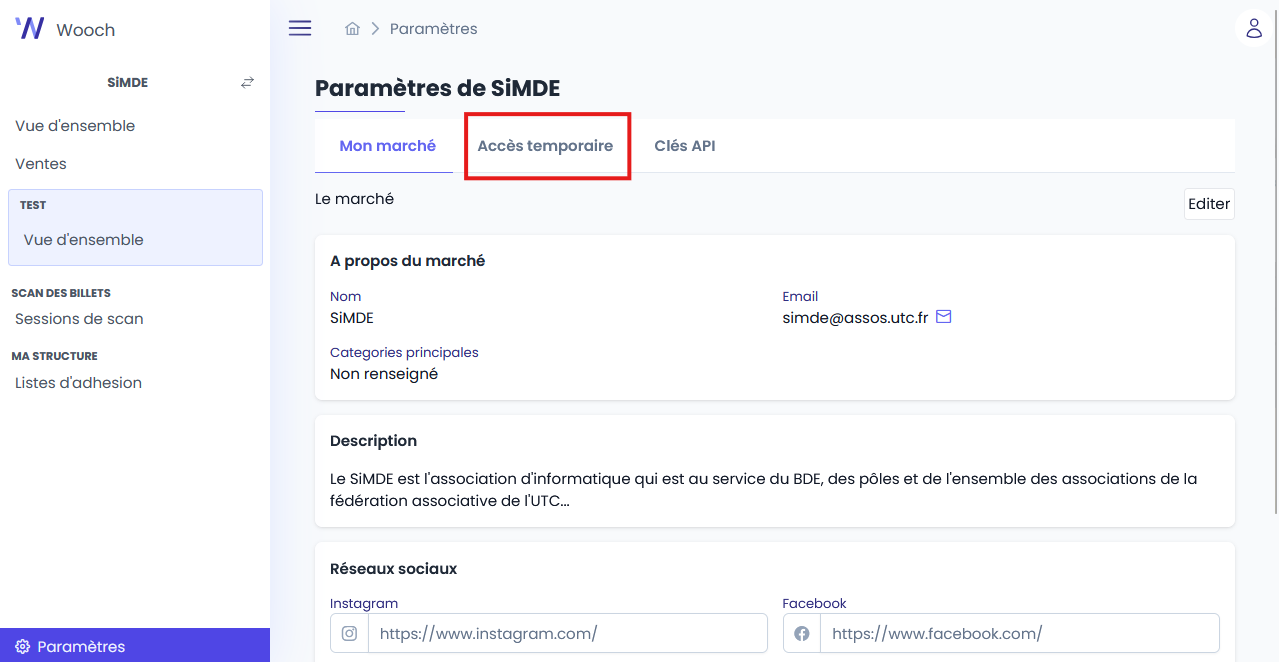The image size is (1279, 662).
Task: Click the switch organization arrows icon
Action: point(247,83)
